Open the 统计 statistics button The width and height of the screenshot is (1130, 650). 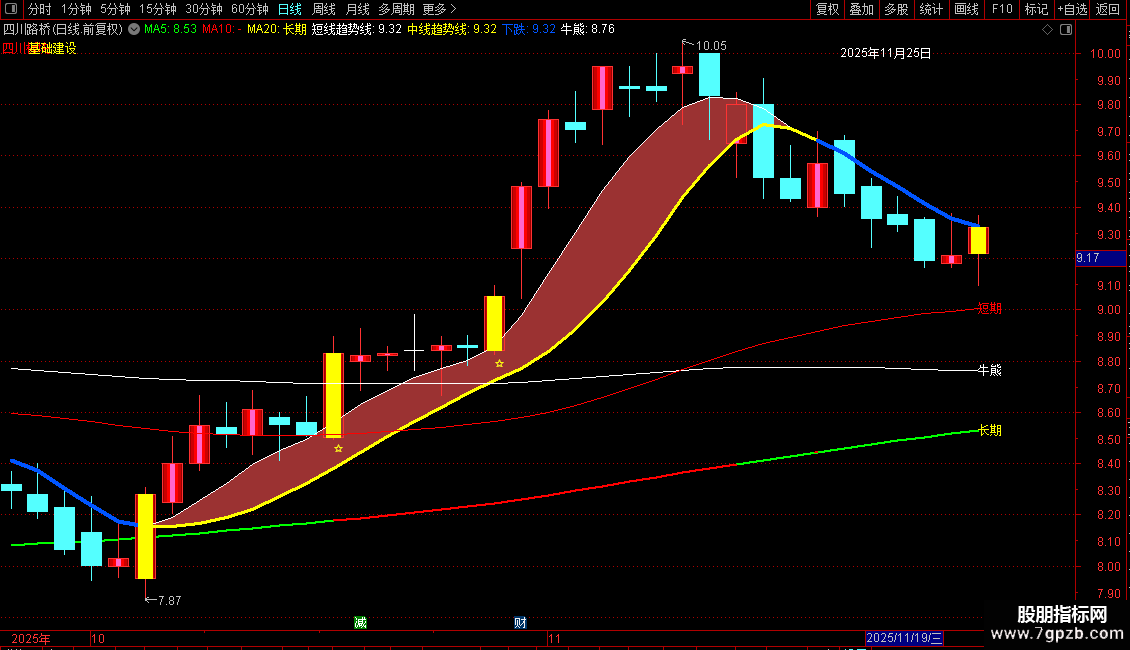click(931, 9)
